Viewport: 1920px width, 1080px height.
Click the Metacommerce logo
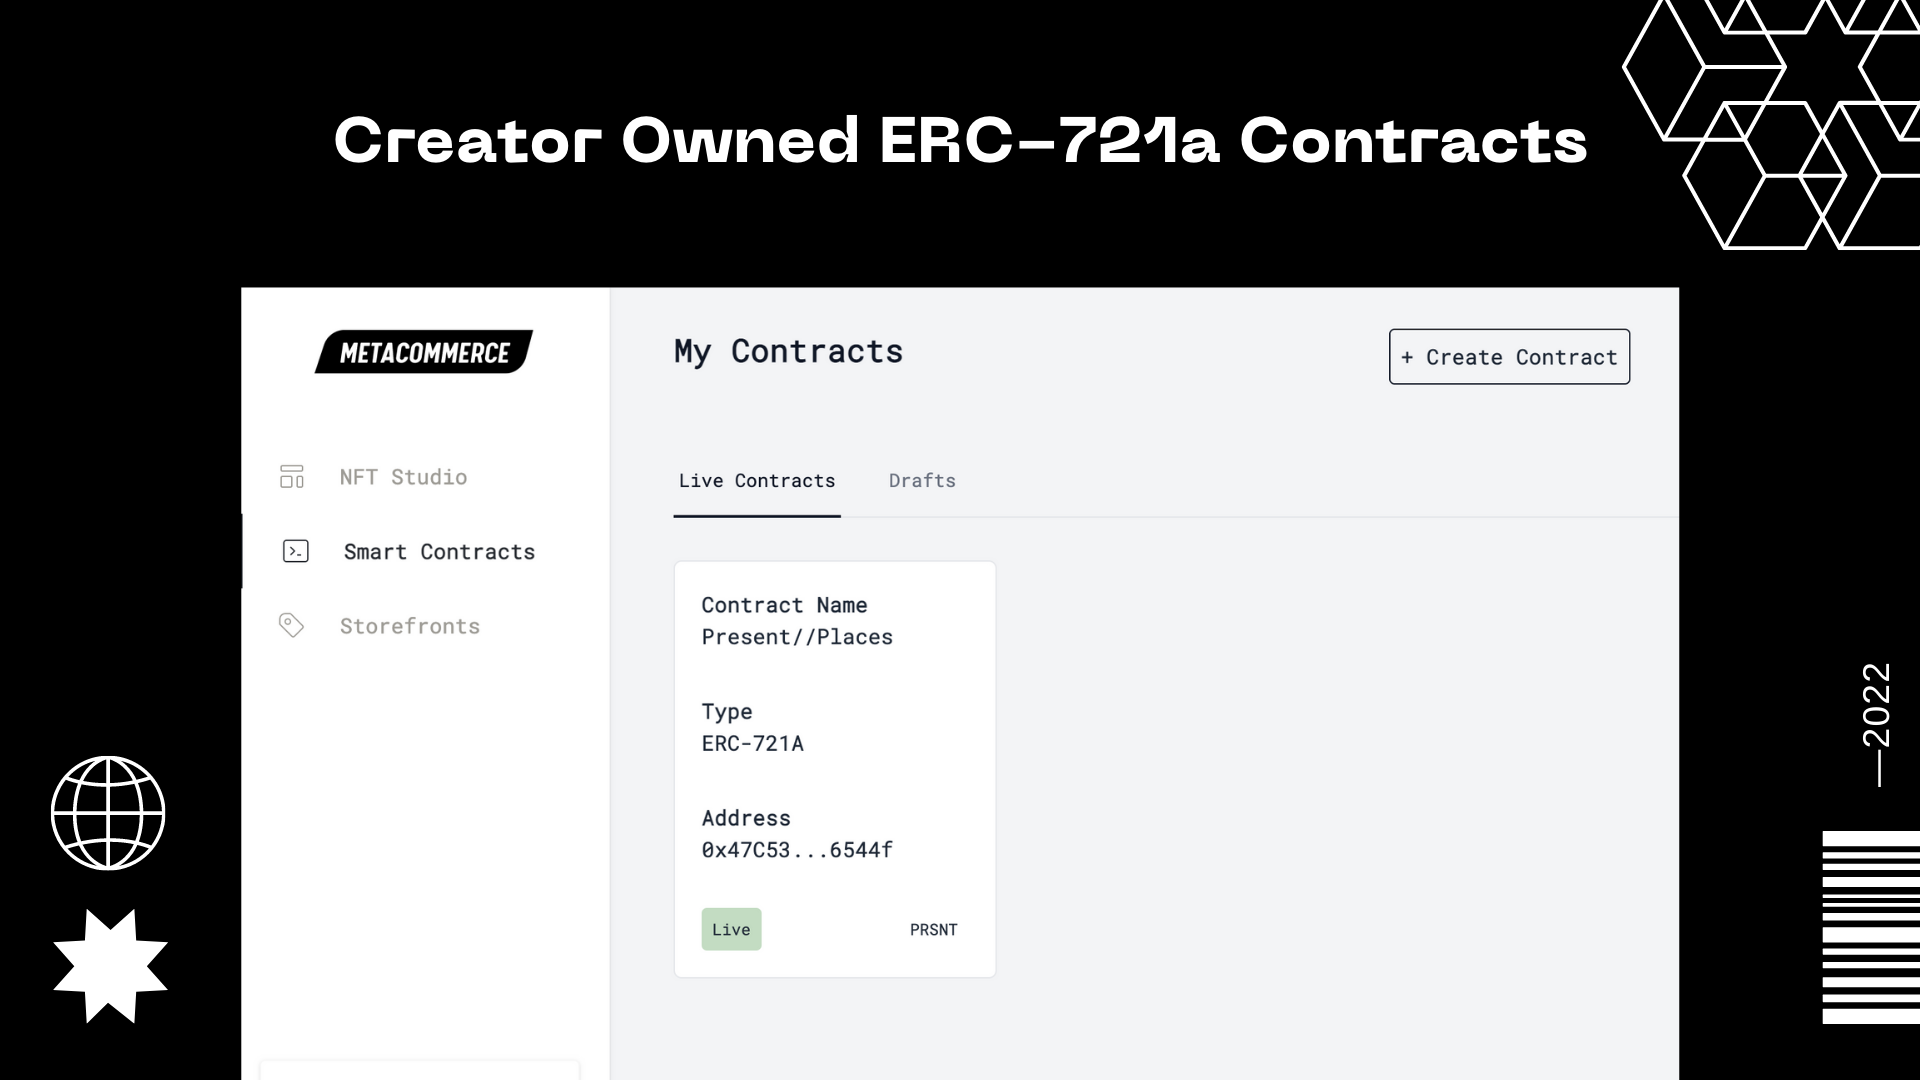[x=424, y=352]
